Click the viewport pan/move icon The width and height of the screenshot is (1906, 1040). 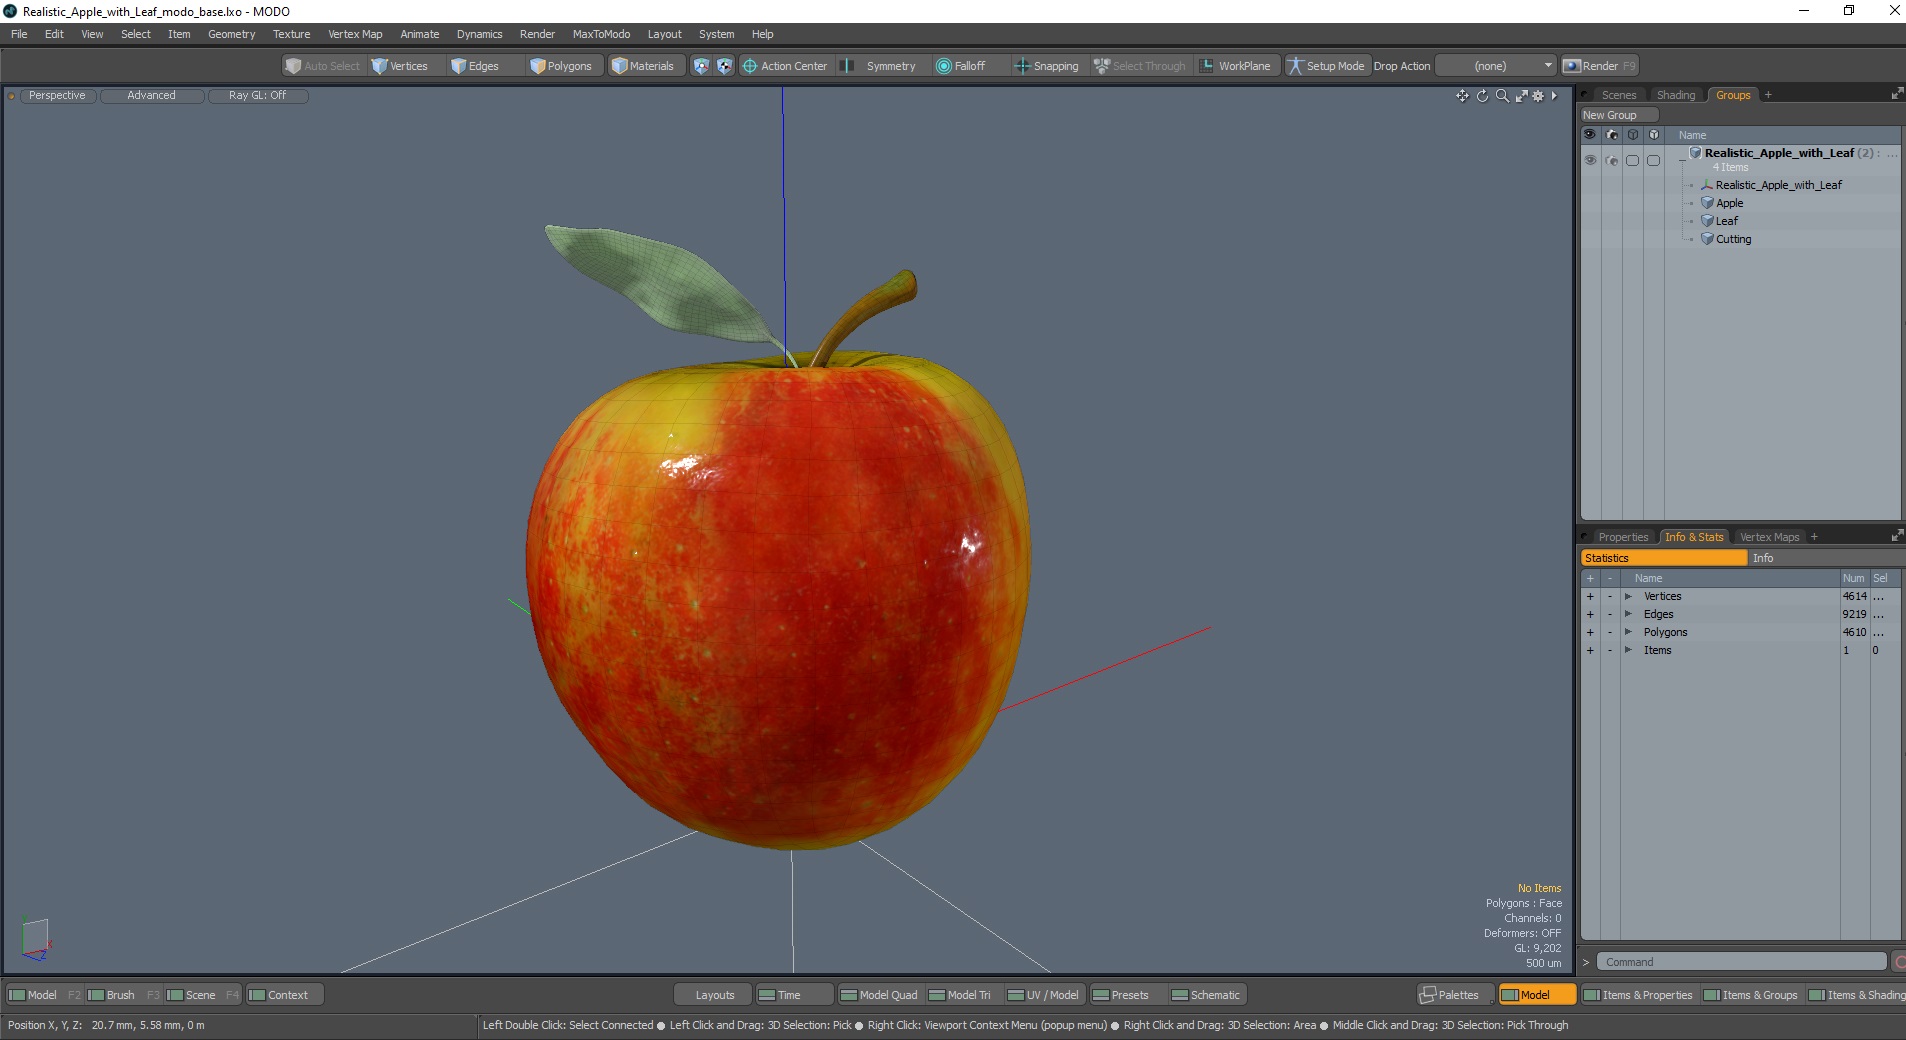pyautogui.click(x=1462, y=96)
